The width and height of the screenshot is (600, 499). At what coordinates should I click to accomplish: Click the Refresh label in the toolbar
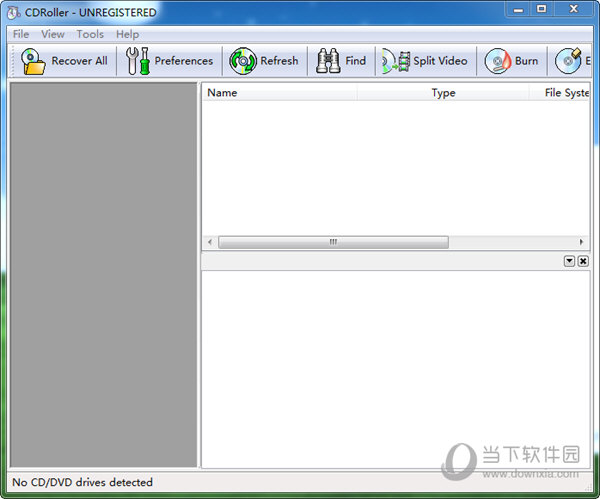pyautogui.click(x=279, y=61)
